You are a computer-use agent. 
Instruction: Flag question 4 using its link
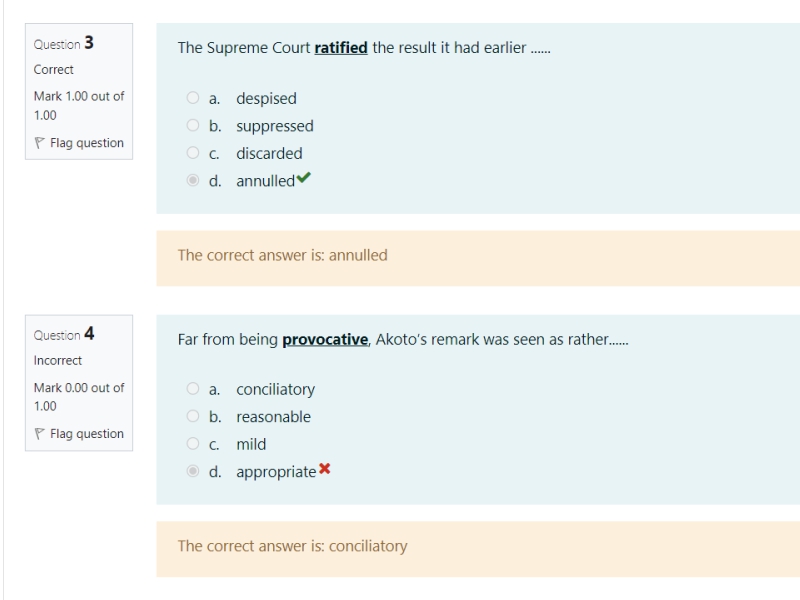click(x=87, y=434)
